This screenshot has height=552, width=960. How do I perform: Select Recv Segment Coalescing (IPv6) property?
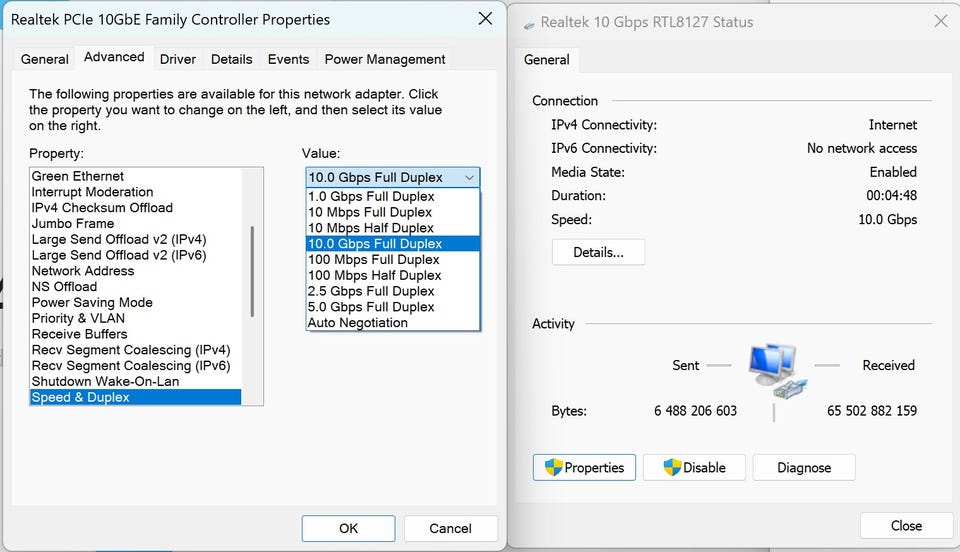(135, 366)
